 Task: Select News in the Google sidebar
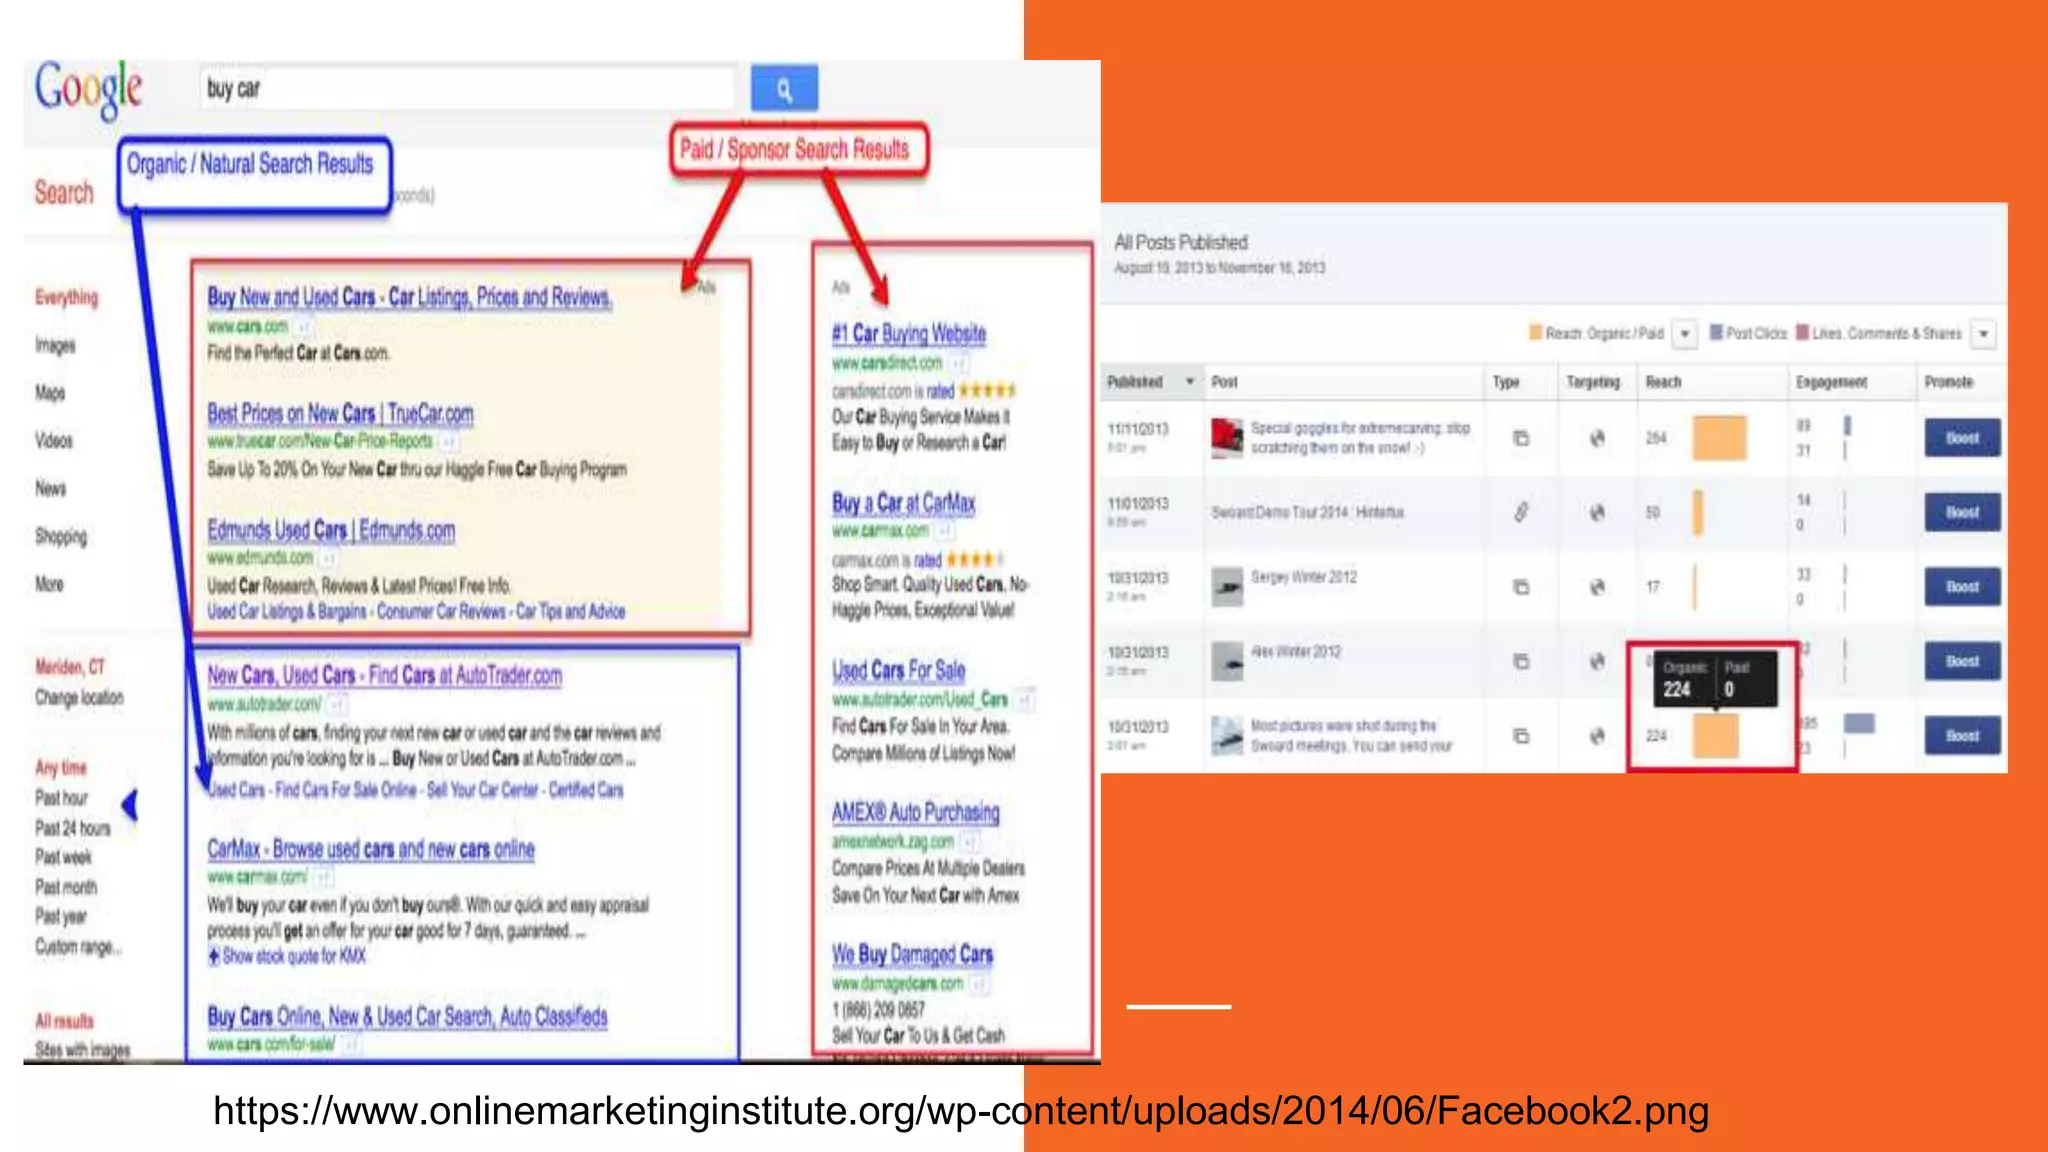[x=50, y=488]
